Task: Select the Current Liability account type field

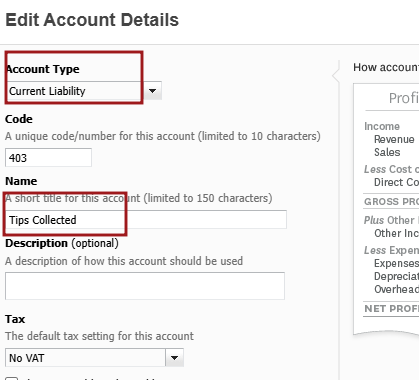Action: 83,91
